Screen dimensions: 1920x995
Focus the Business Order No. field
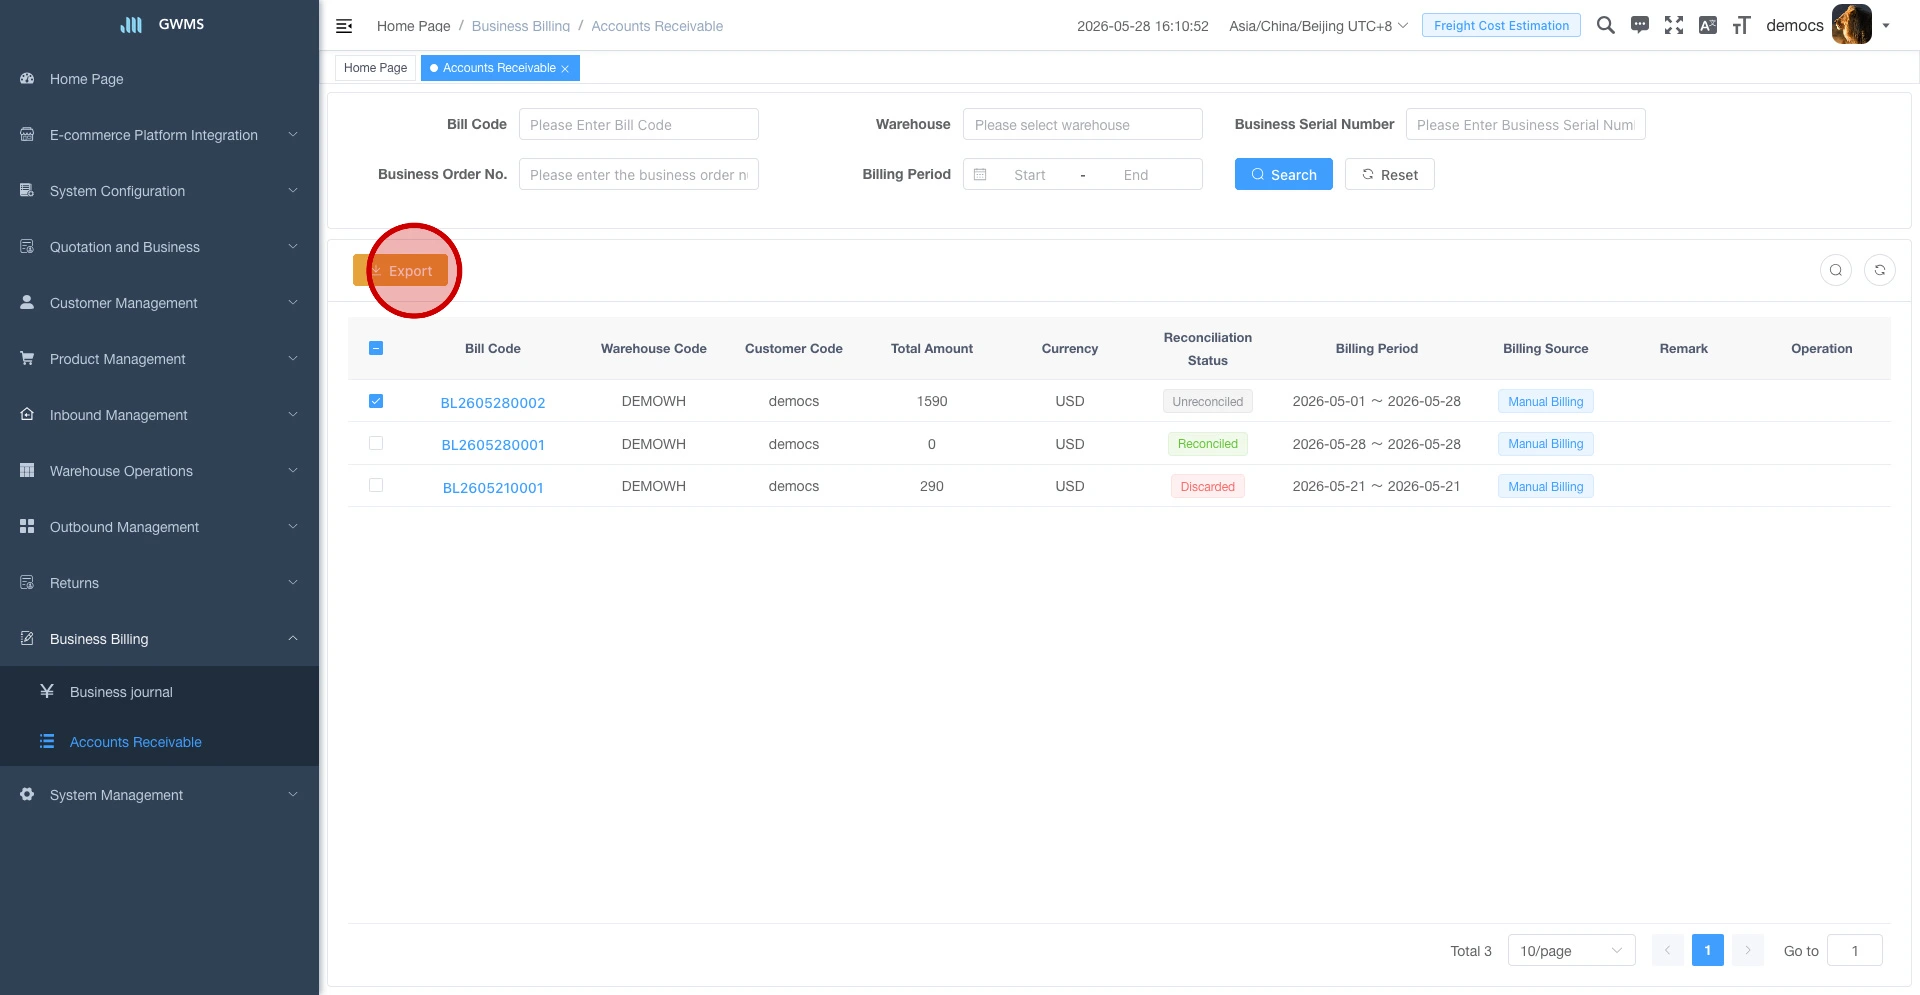[639, 174]
